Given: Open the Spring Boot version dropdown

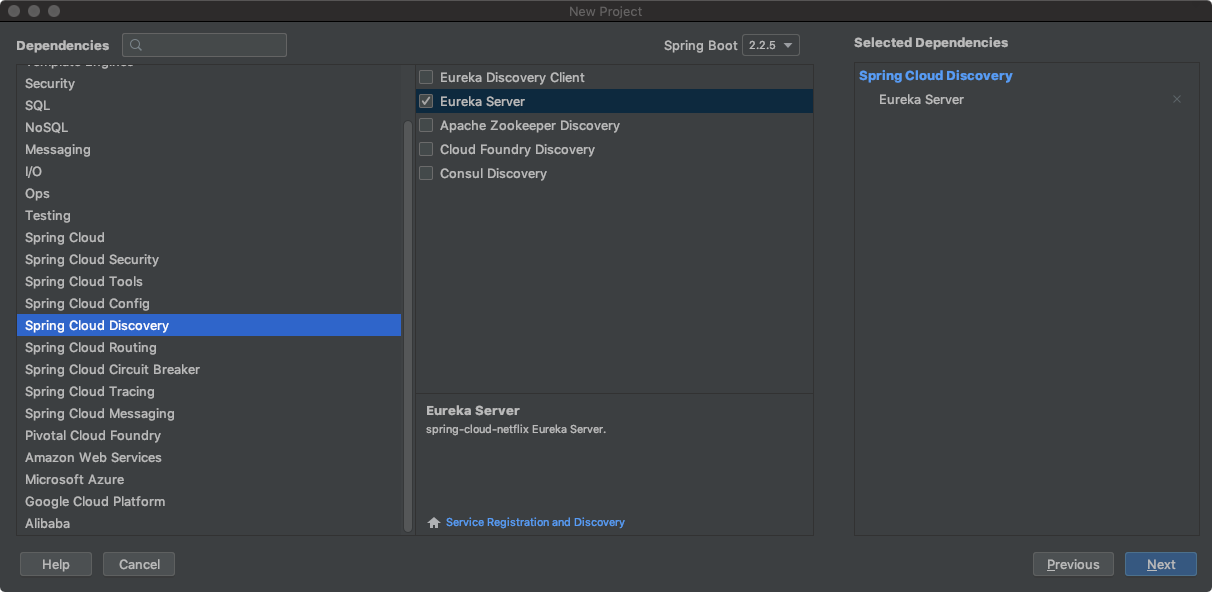Looking at the screenshot, I should pos(771,45).
